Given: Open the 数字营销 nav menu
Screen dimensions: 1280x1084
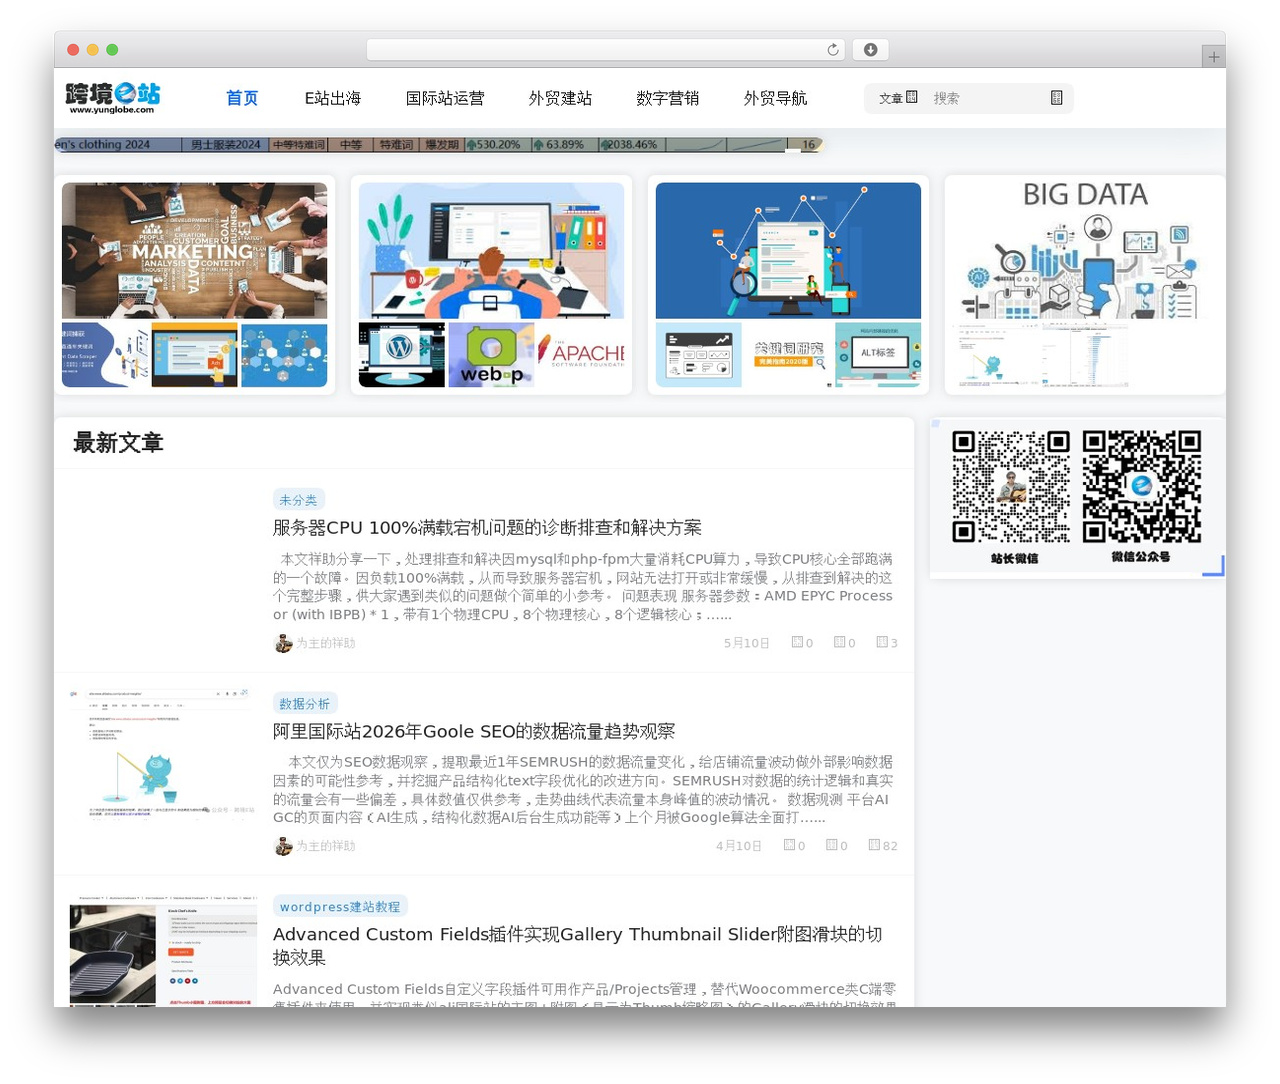Looking at the screenshot, I should tap(668, 98).
